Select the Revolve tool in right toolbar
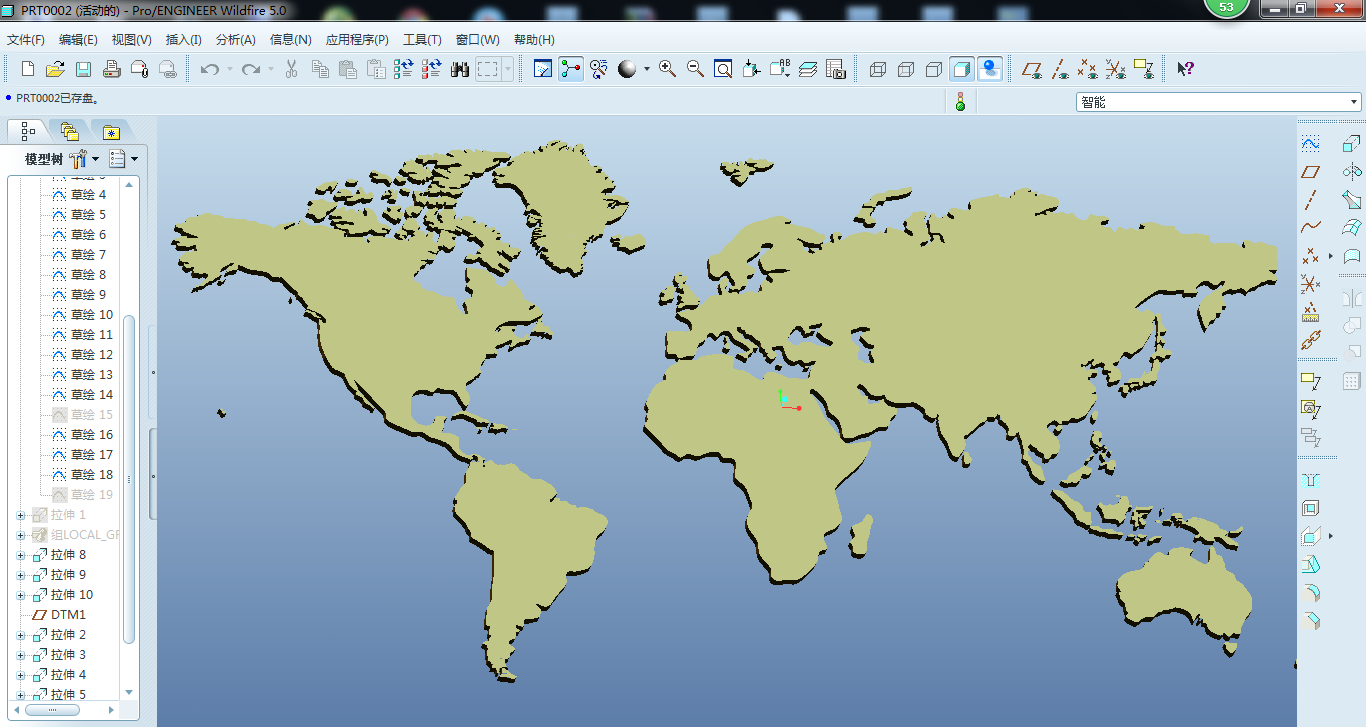 coord(1352,172)
